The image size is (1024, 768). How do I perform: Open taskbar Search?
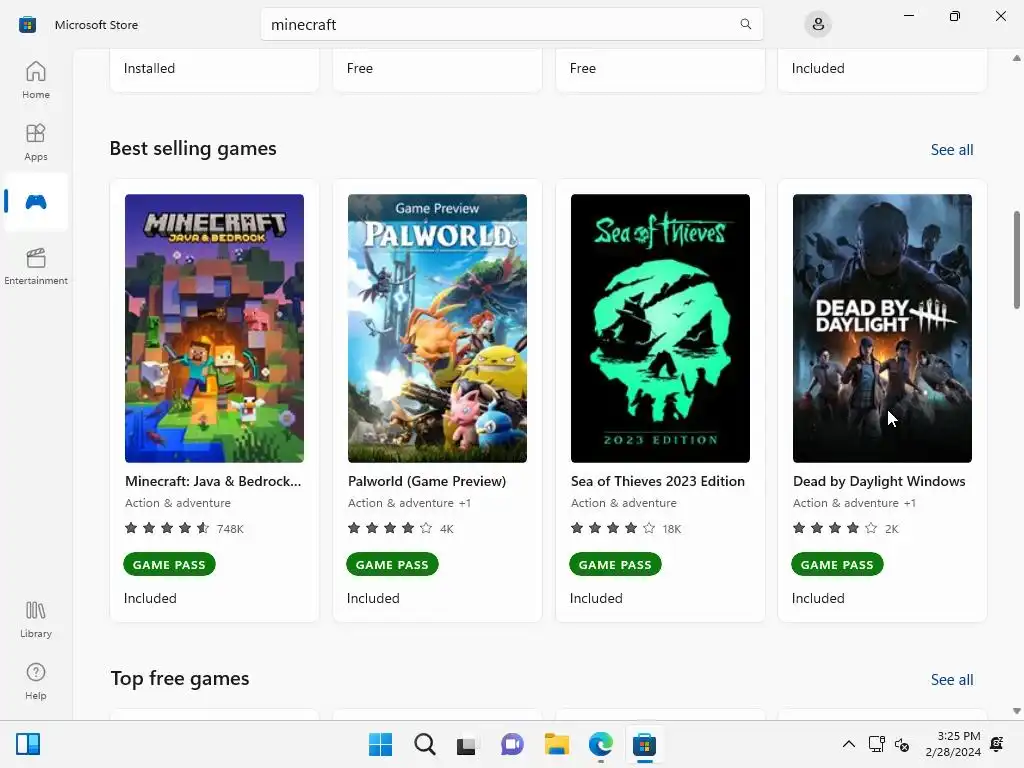pos(424,744)
